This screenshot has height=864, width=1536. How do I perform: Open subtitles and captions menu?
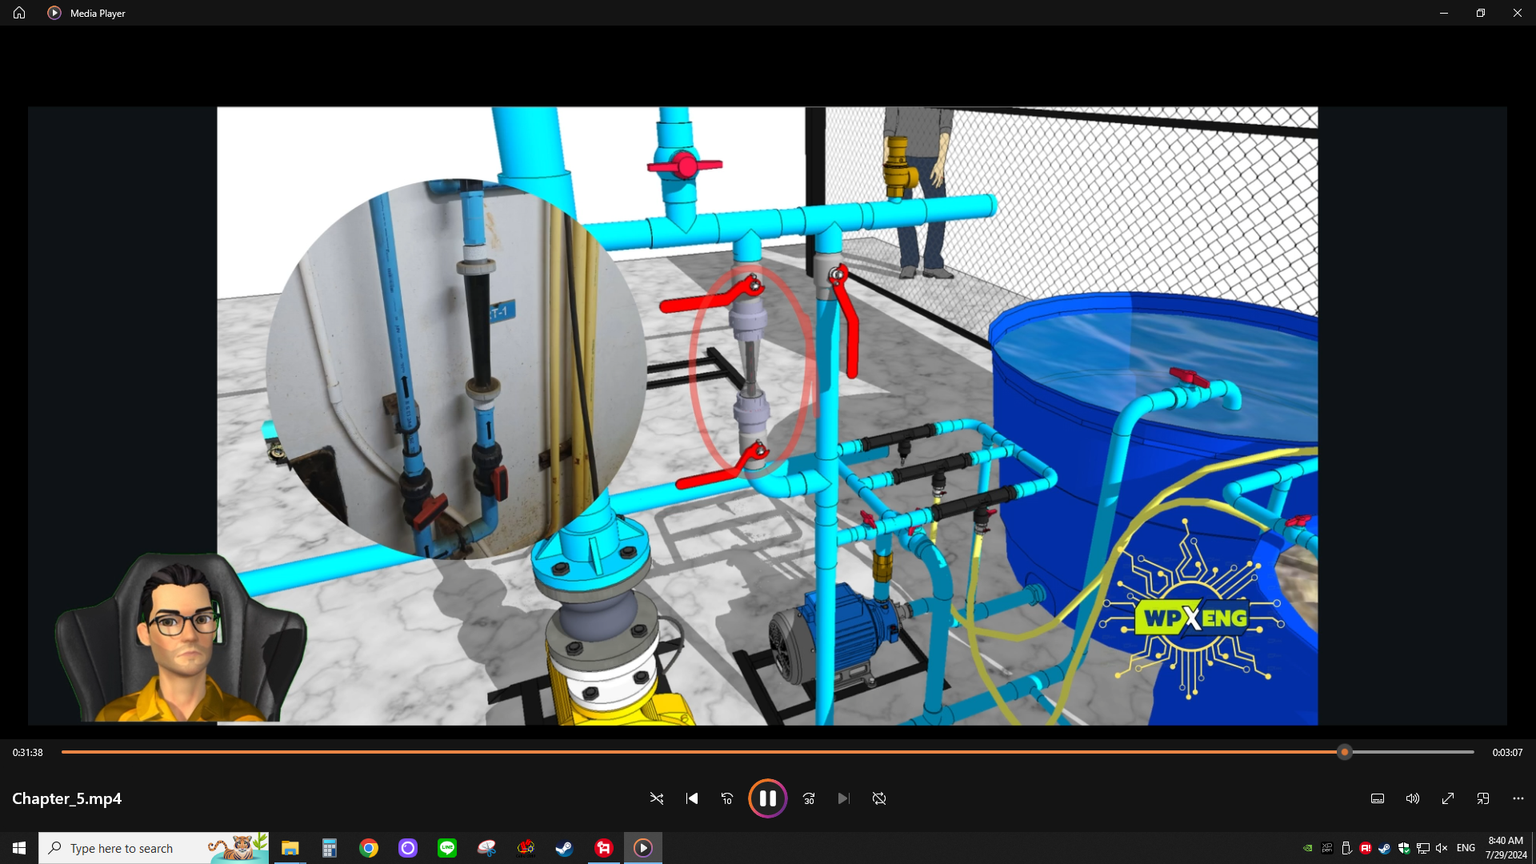coord(1377,798)
